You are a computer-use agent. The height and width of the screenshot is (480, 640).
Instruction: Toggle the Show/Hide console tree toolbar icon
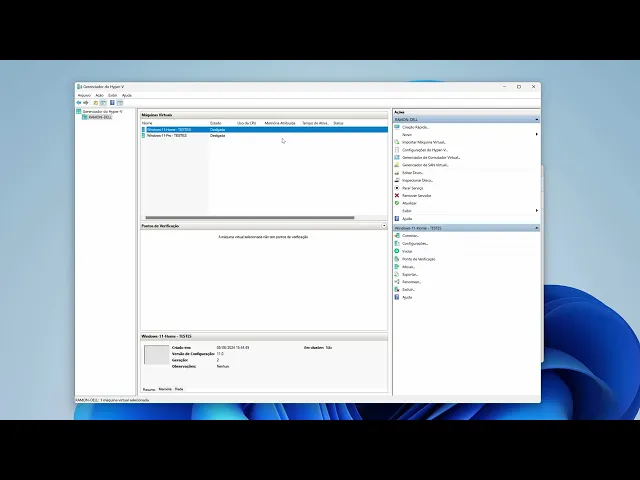coord(103,103)
